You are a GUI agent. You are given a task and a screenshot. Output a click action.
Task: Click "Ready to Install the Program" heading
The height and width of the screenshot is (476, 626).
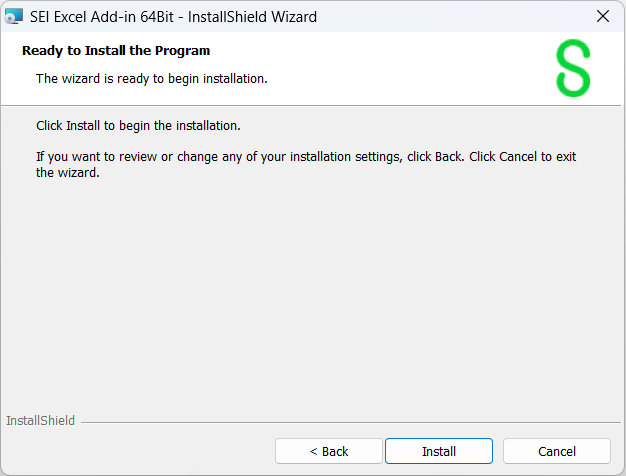point(116,50)
